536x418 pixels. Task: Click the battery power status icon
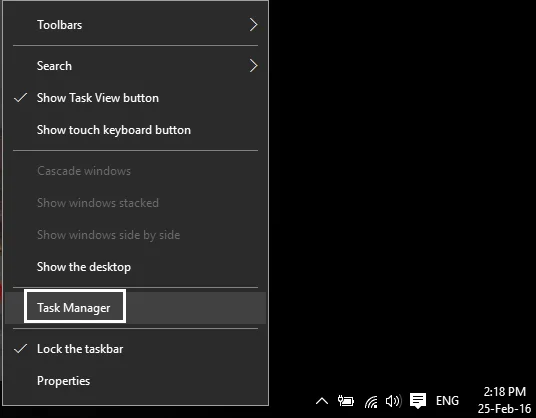pyautogui.click(x=346, y=401)
